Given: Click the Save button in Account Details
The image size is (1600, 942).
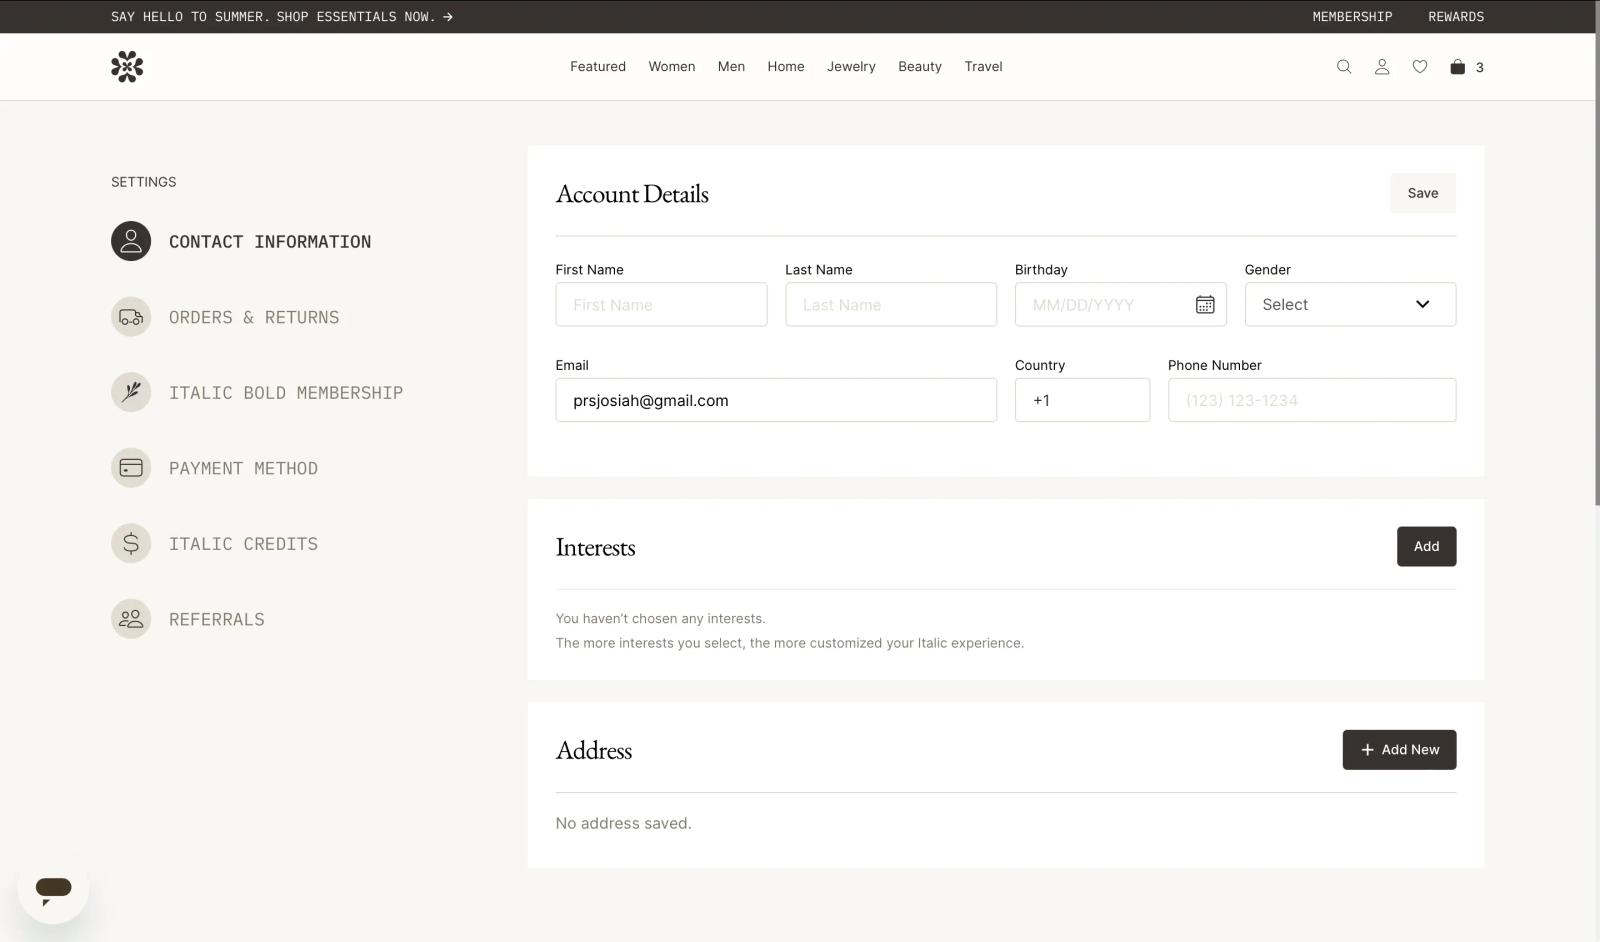Looking at the screenshot, I should coord(1422,193).
